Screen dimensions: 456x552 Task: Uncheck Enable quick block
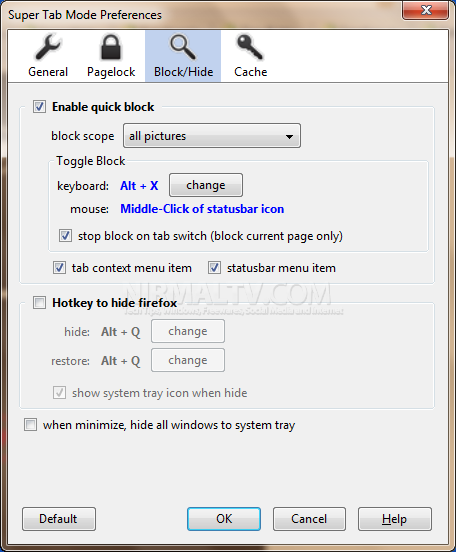point(39,106)
